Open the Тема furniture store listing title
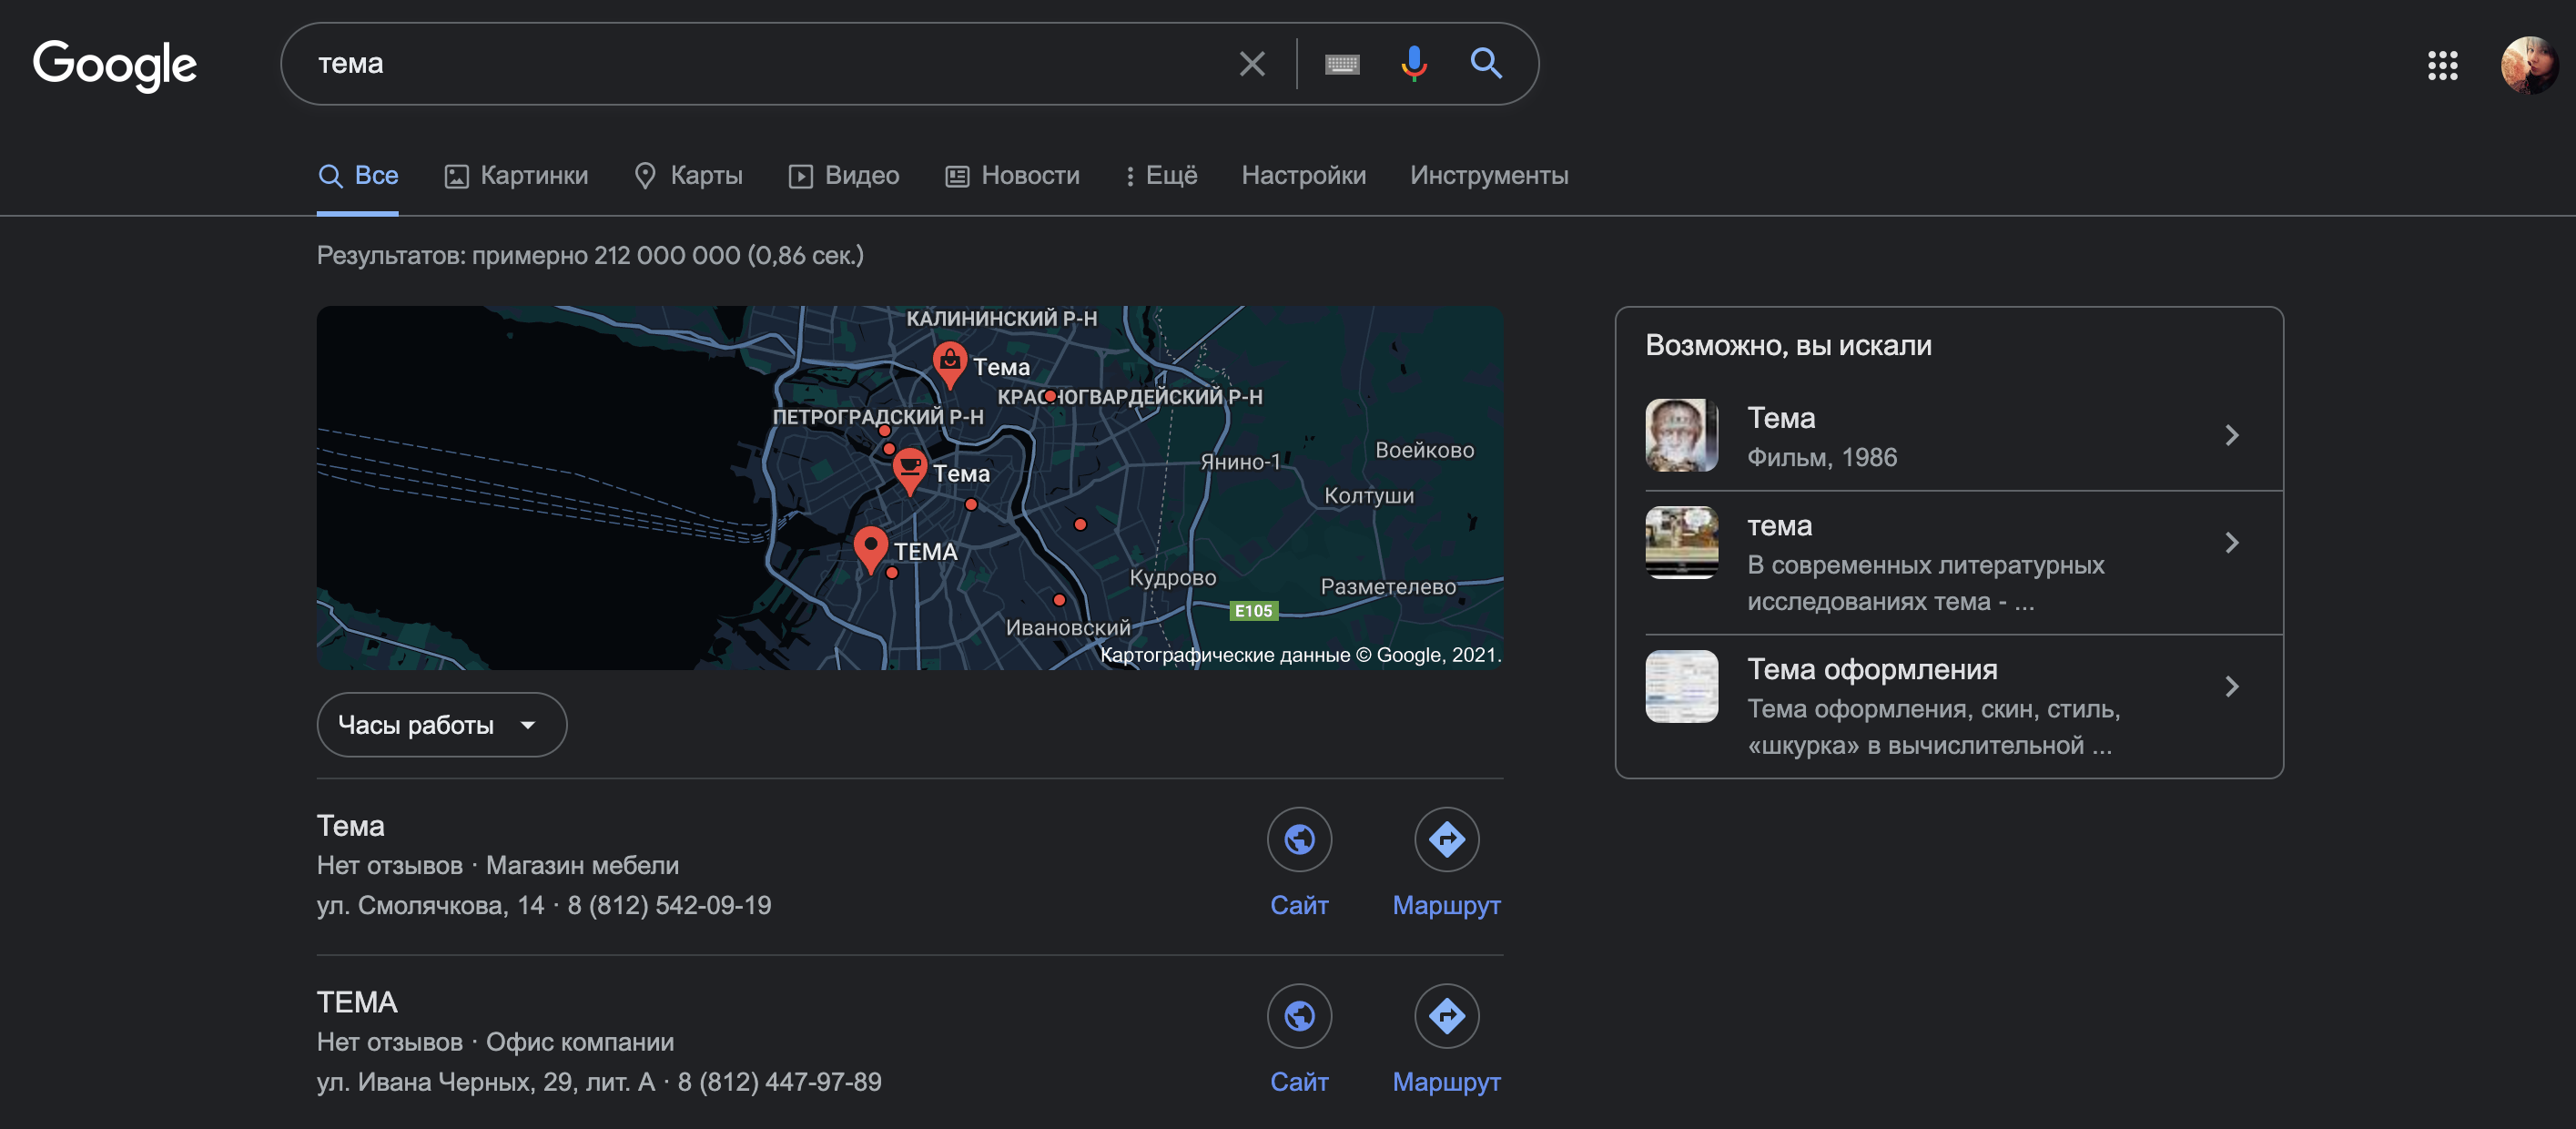Image resolution: width=2576 pixels, height=1129 pixels. point(351,826)
